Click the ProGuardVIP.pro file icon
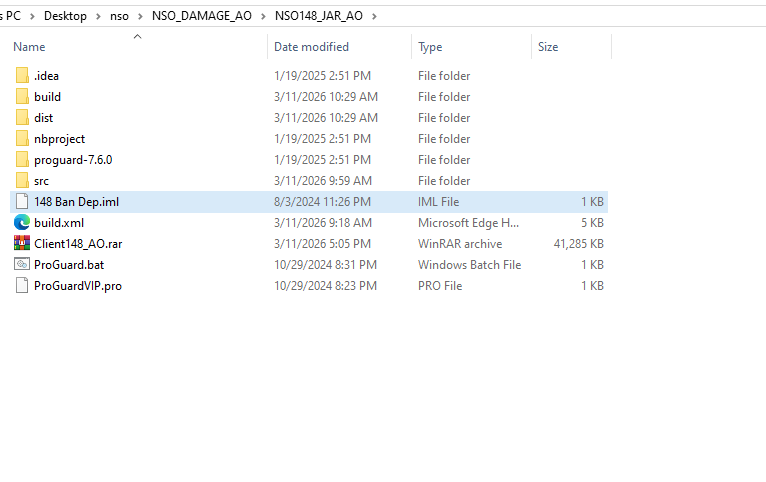766x482 pixels. point(22,286)
